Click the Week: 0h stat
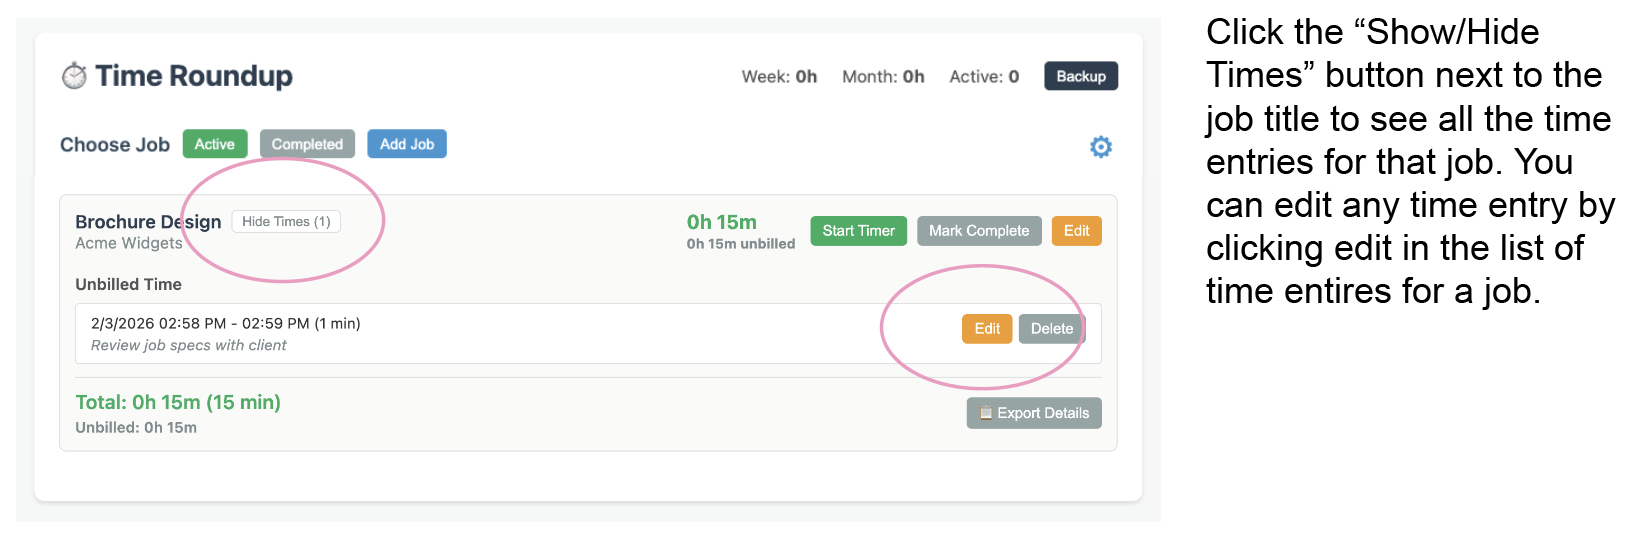This screenshot has width=1652, height=539. click(779, 76)
